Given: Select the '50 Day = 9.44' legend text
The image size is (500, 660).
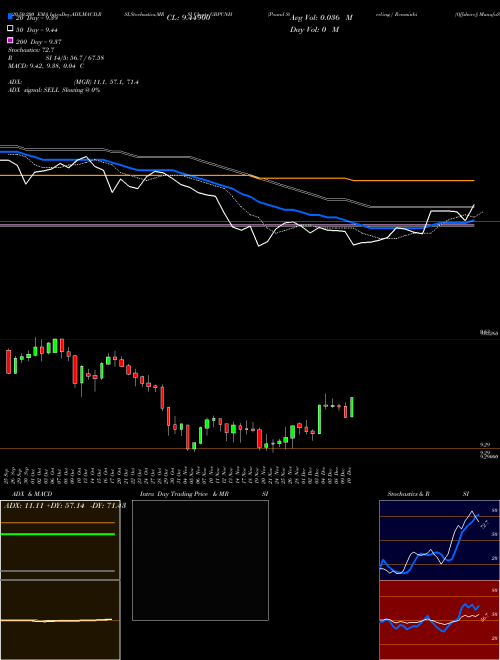Looking at the screenshot, I should tap(37, 30).
